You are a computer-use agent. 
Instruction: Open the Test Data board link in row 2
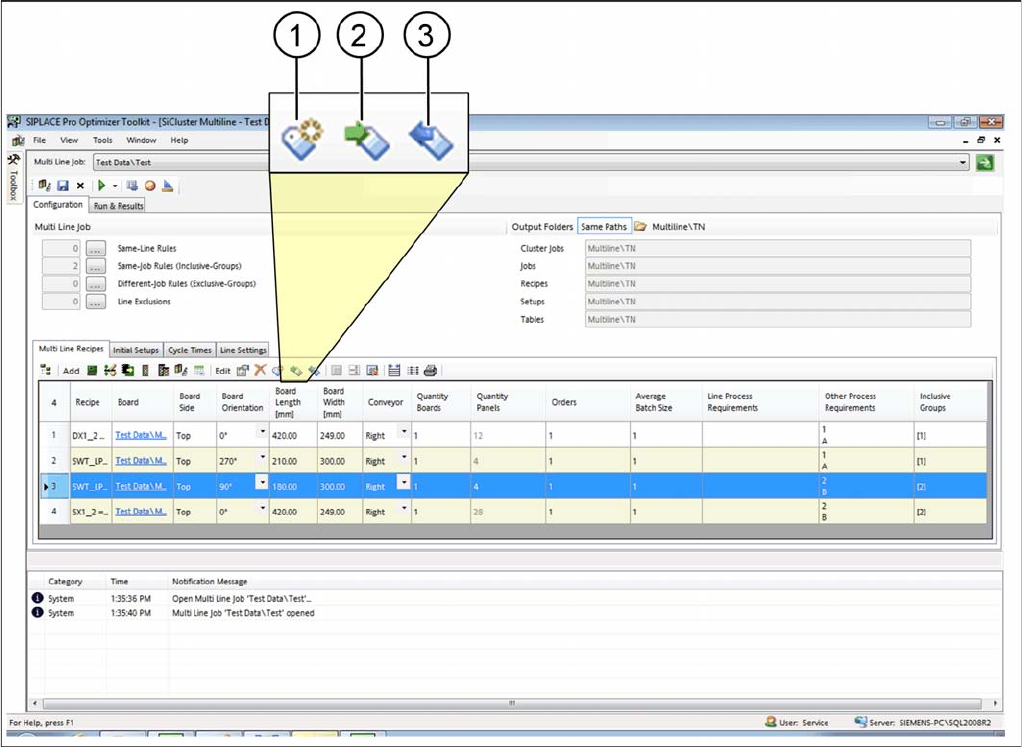tap(140, 461)
